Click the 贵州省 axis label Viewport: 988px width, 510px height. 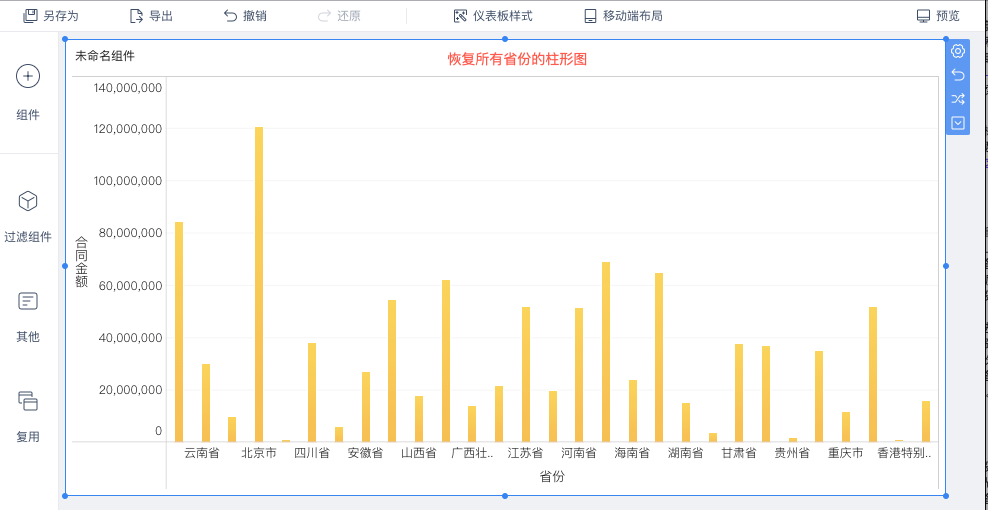click(x=792, y=453)
